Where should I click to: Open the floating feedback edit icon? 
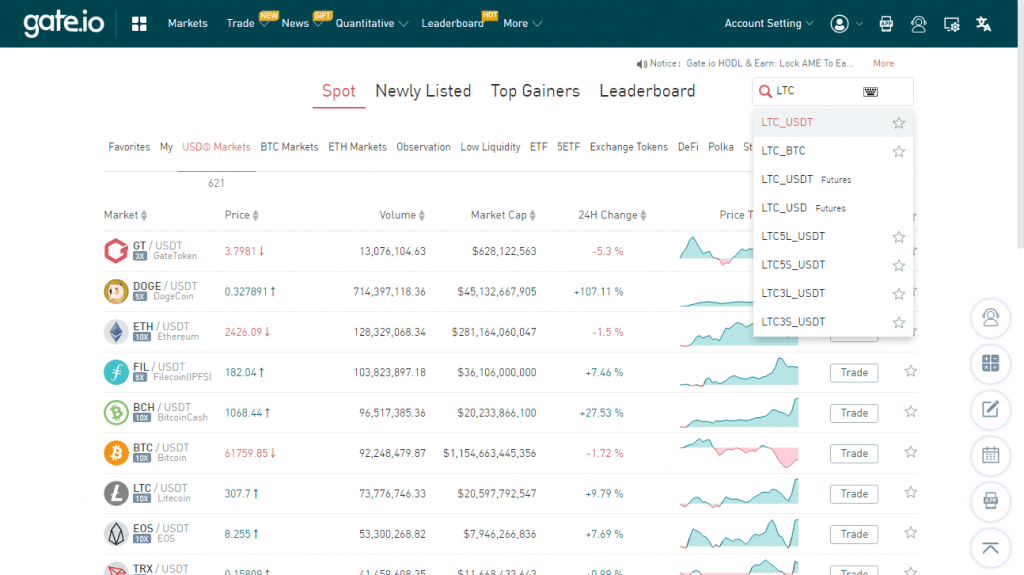point(991,410)
